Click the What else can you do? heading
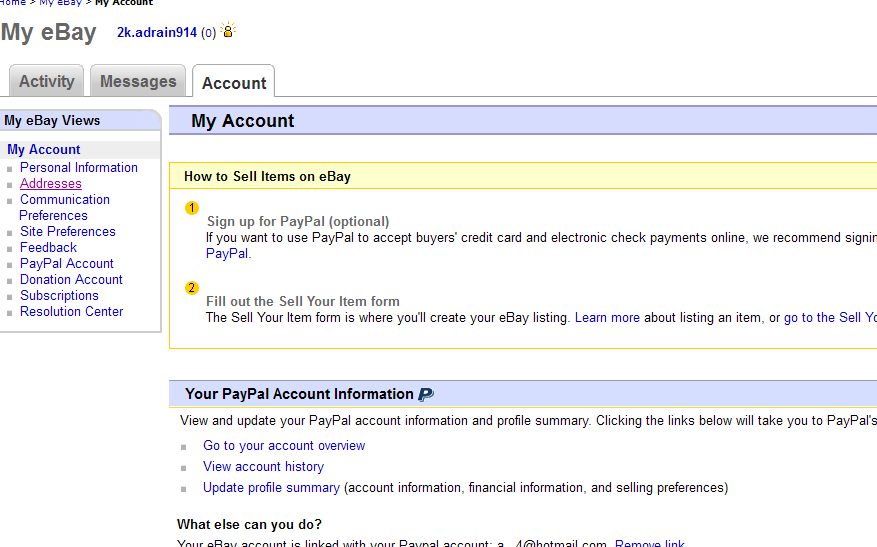The image size is (877, 547). 249,524
